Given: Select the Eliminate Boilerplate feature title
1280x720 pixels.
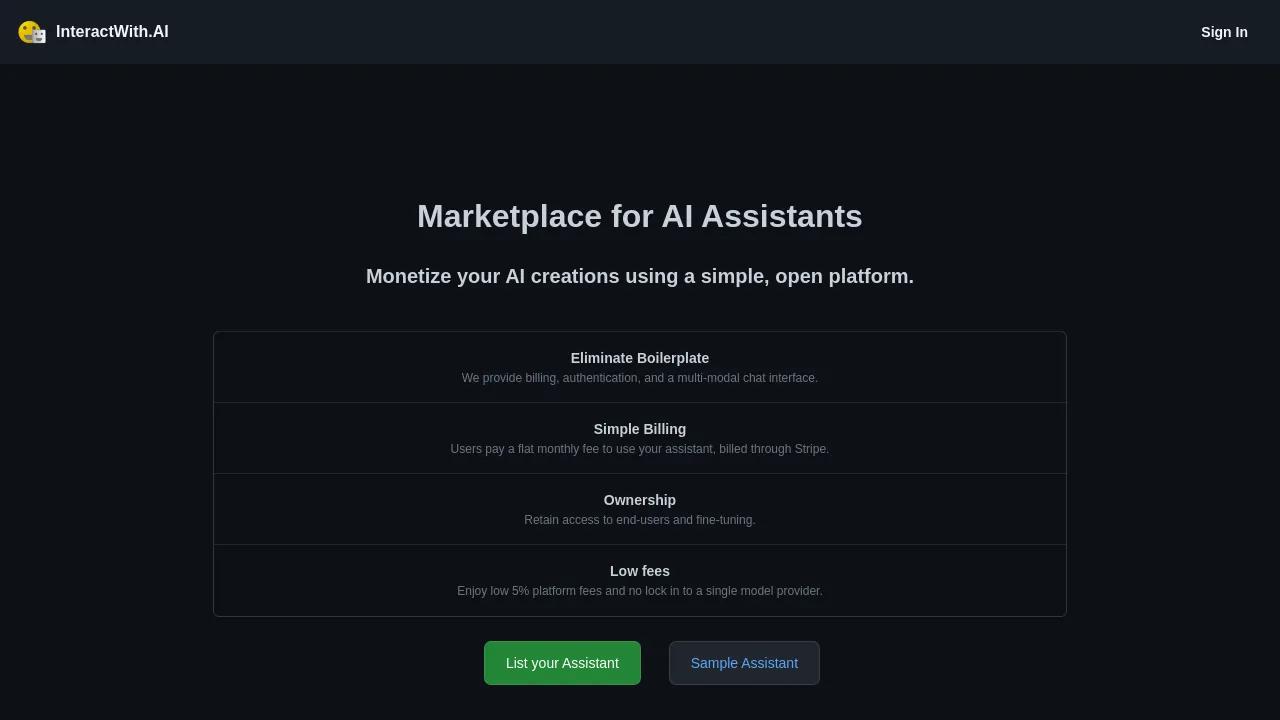Looking at the screenshot, I should pos(640,358).
